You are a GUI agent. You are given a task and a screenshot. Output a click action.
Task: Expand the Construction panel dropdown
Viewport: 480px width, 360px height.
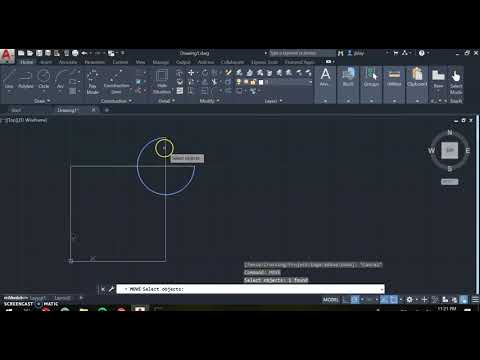click(116, 101)
